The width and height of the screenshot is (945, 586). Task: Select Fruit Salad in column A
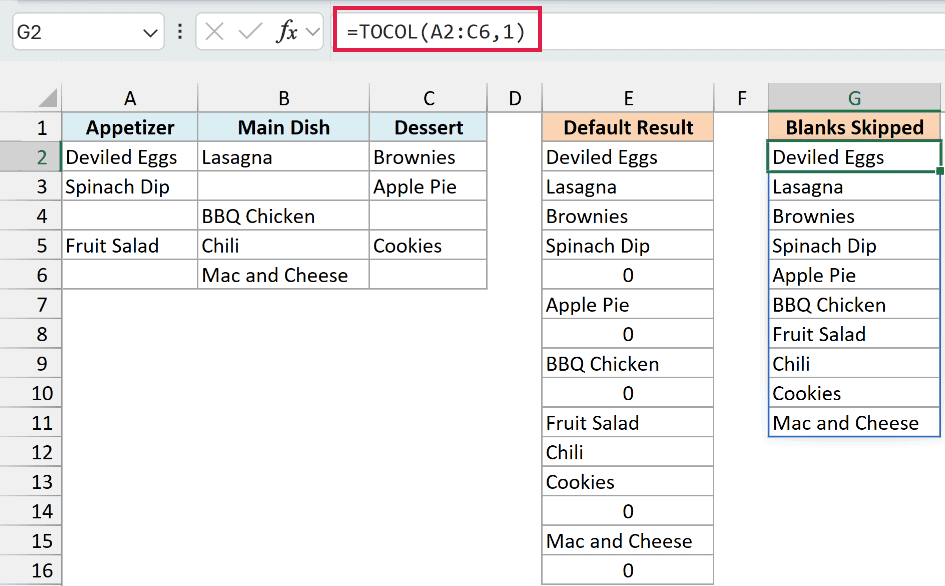pos(130,245)
